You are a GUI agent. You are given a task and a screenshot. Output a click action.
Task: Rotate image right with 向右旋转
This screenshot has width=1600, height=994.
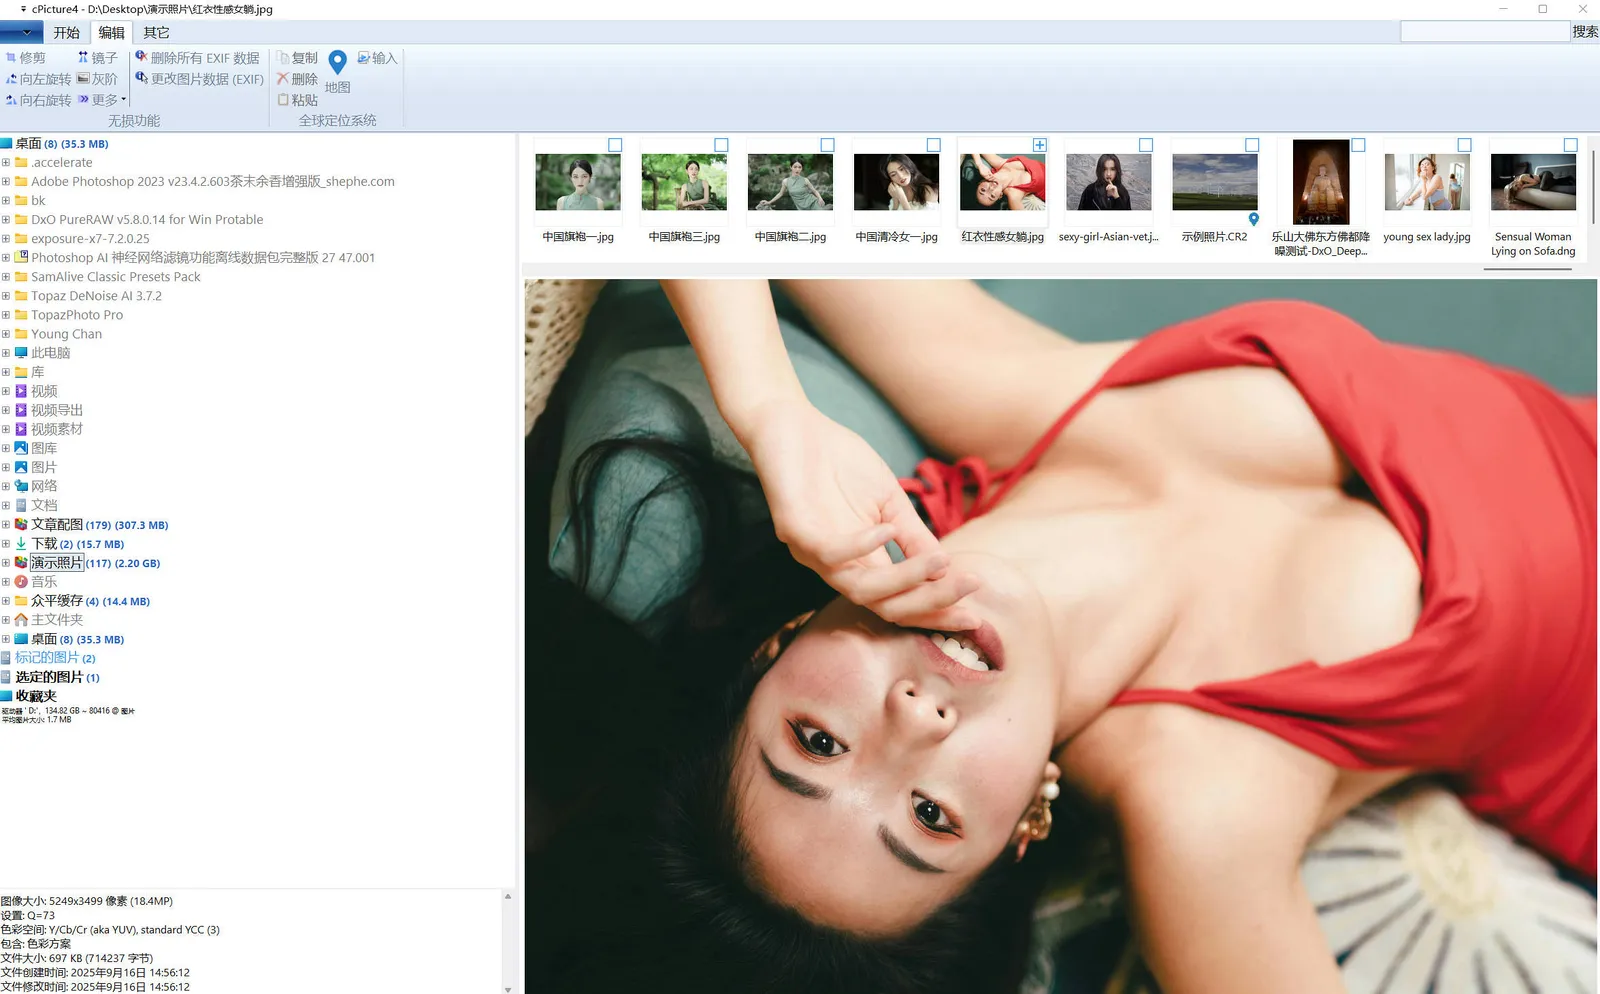pyautogui.click(x=12, y=100)
